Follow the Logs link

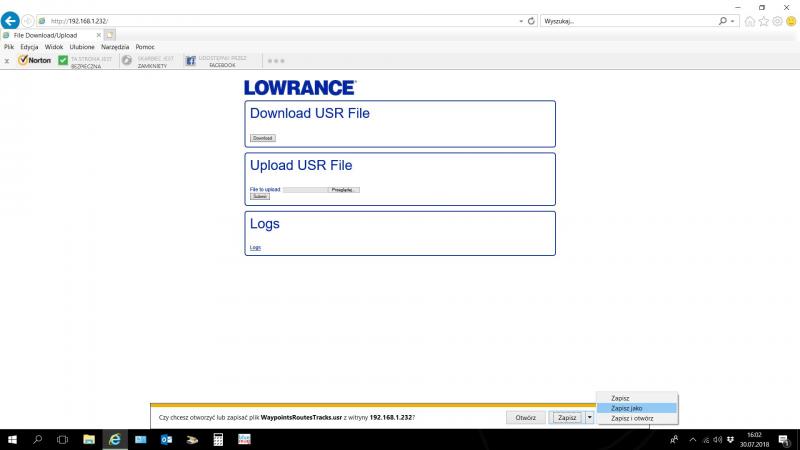pos(255,247)
